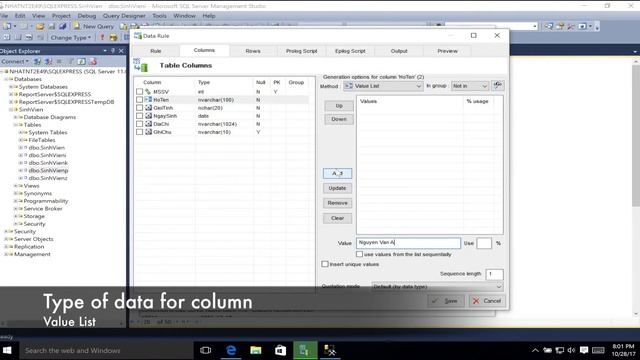Switch to the Output tab
The width and height of the screenshot is (640, 360).
coord(399,51)
